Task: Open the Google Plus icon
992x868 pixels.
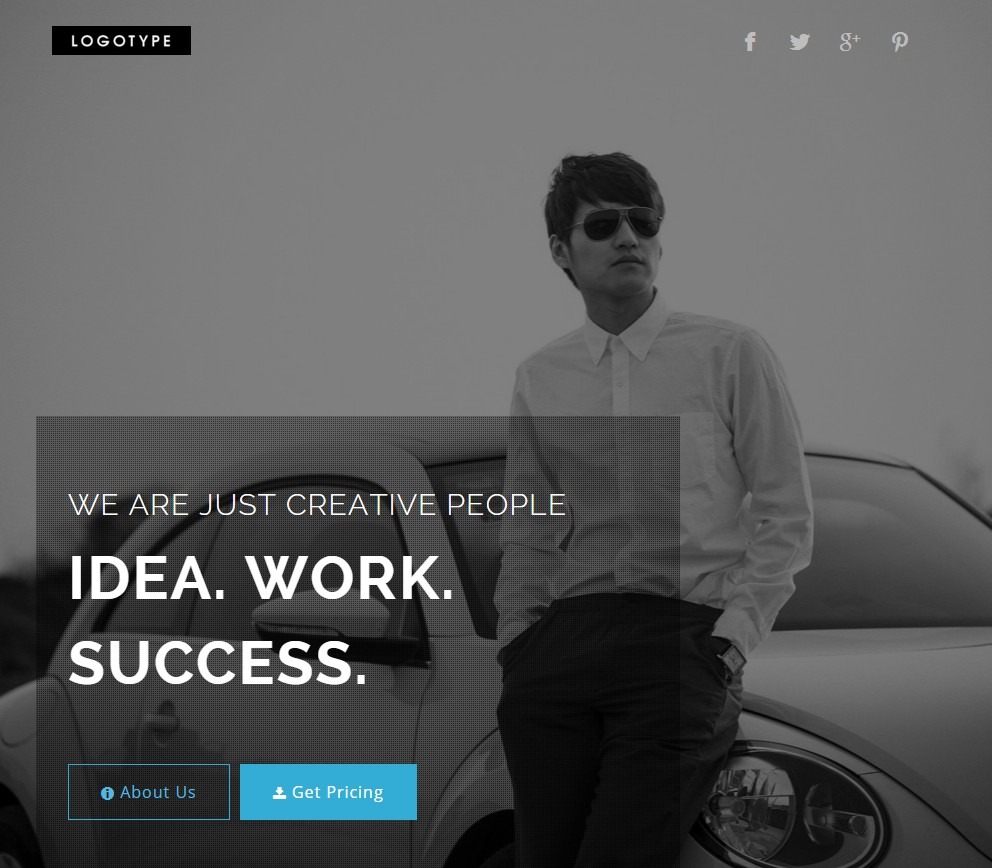Action: [x=850, y=42]
